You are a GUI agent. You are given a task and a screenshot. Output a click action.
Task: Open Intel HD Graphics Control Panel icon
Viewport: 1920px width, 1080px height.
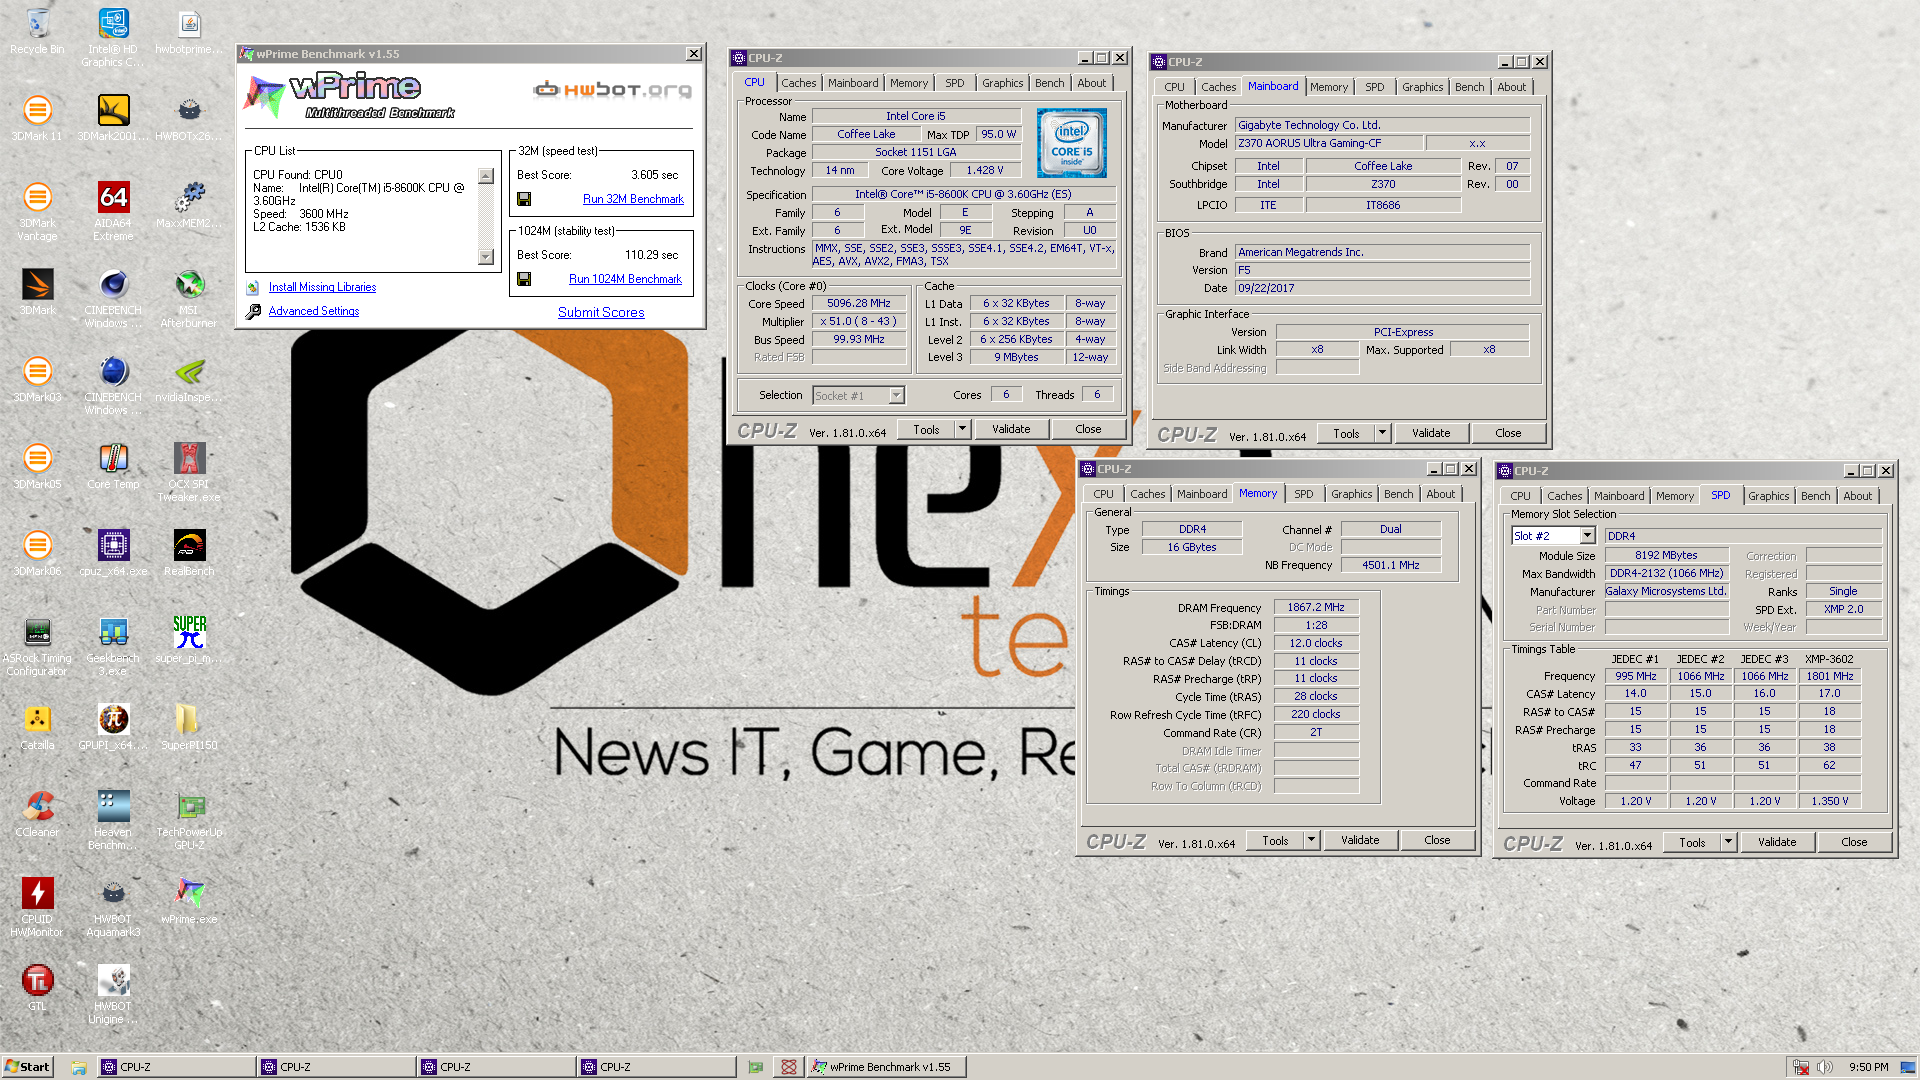tap(113, 37)
